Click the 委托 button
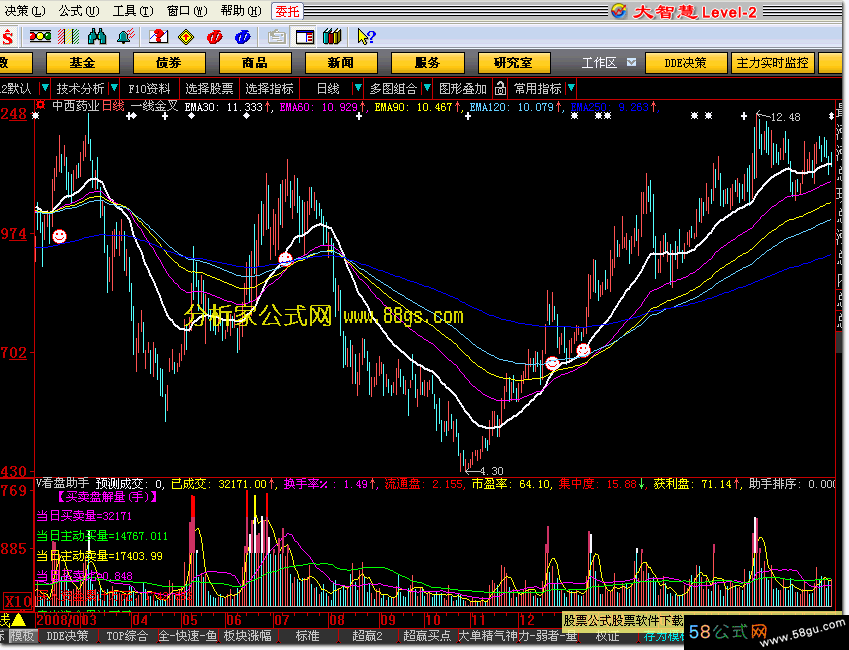This screenshot has height=650, width=849. tap(287, 11)
